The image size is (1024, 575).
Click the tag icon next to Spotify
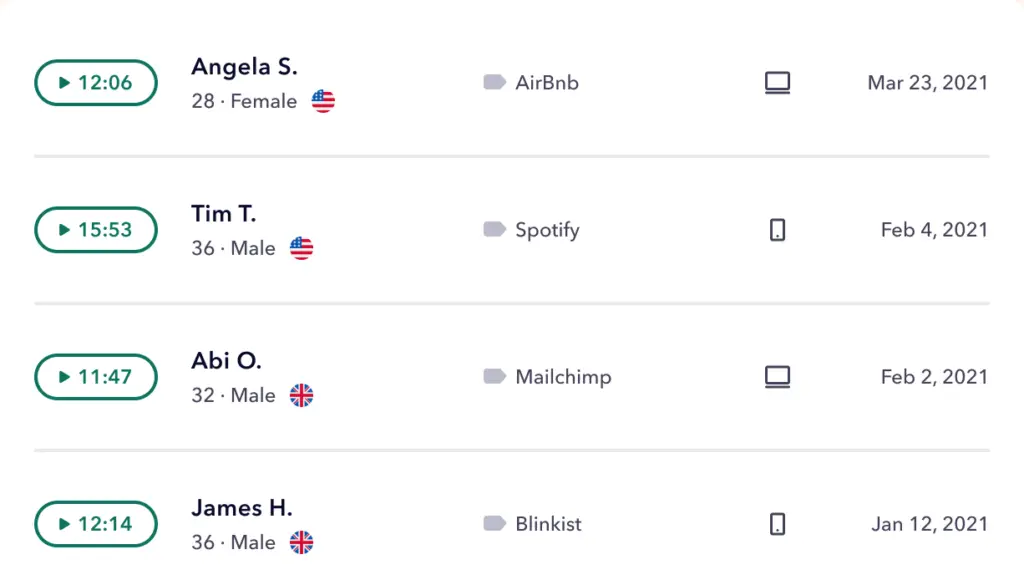click(494, 230)
